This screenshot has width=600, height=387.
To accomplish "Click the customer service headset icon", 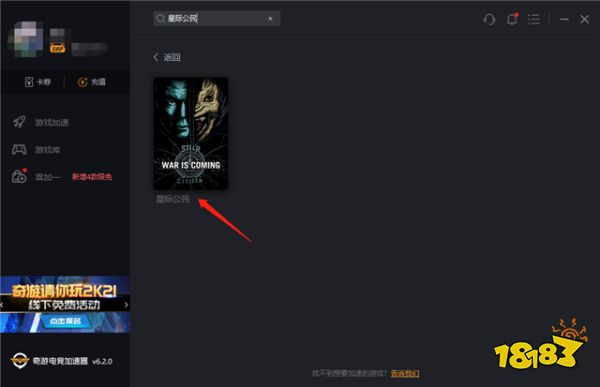I will pos(489,19).
